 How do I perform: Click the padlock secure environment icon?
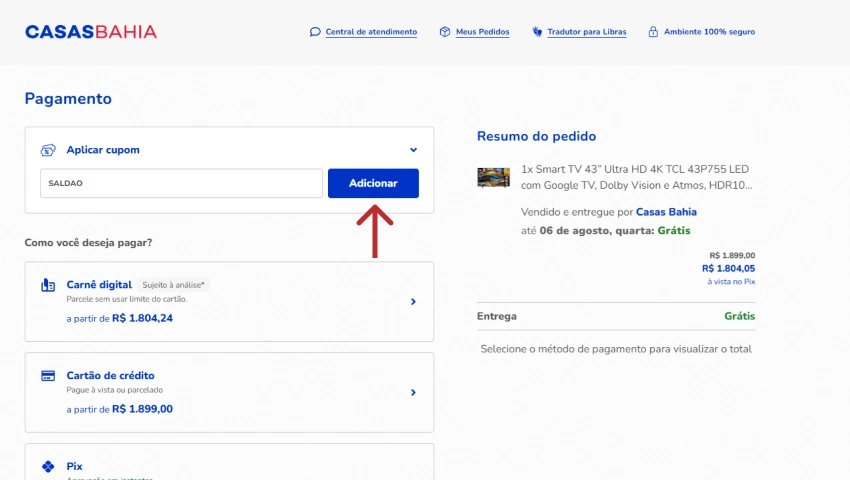click(x=653, y=31)
